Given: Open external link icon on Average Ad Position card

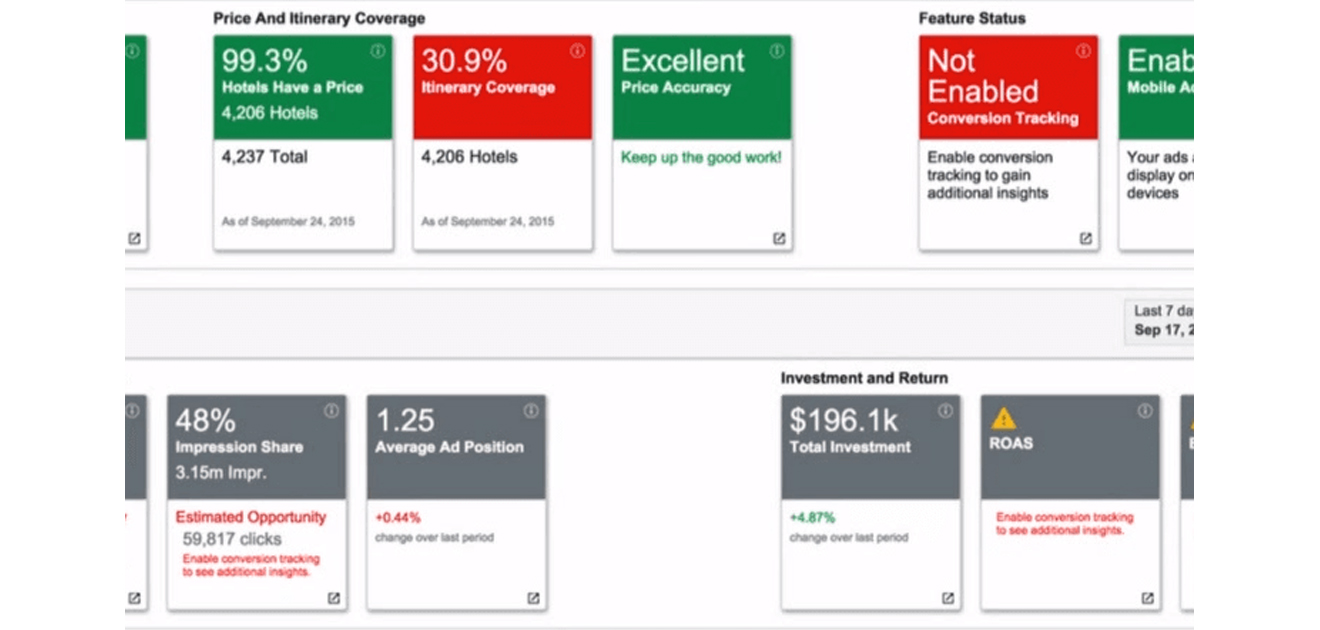Looking at the screenshot, I should pos(533,598).
